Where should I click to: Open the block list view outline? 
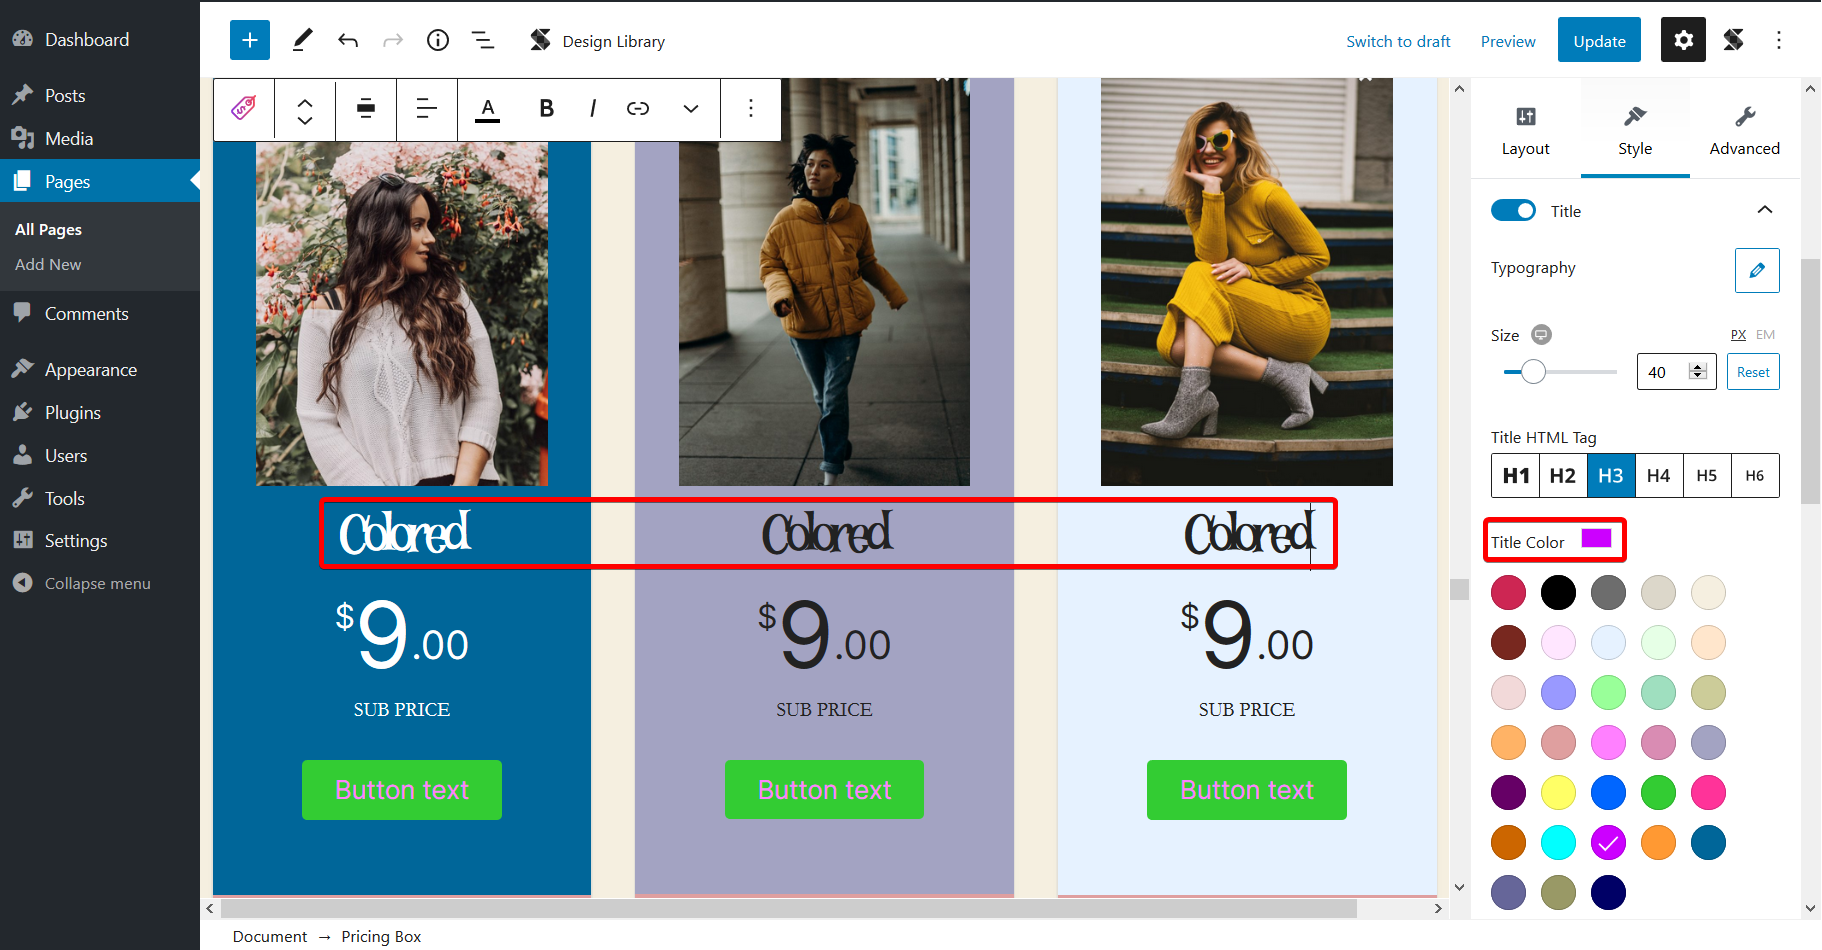click(483, 40)
